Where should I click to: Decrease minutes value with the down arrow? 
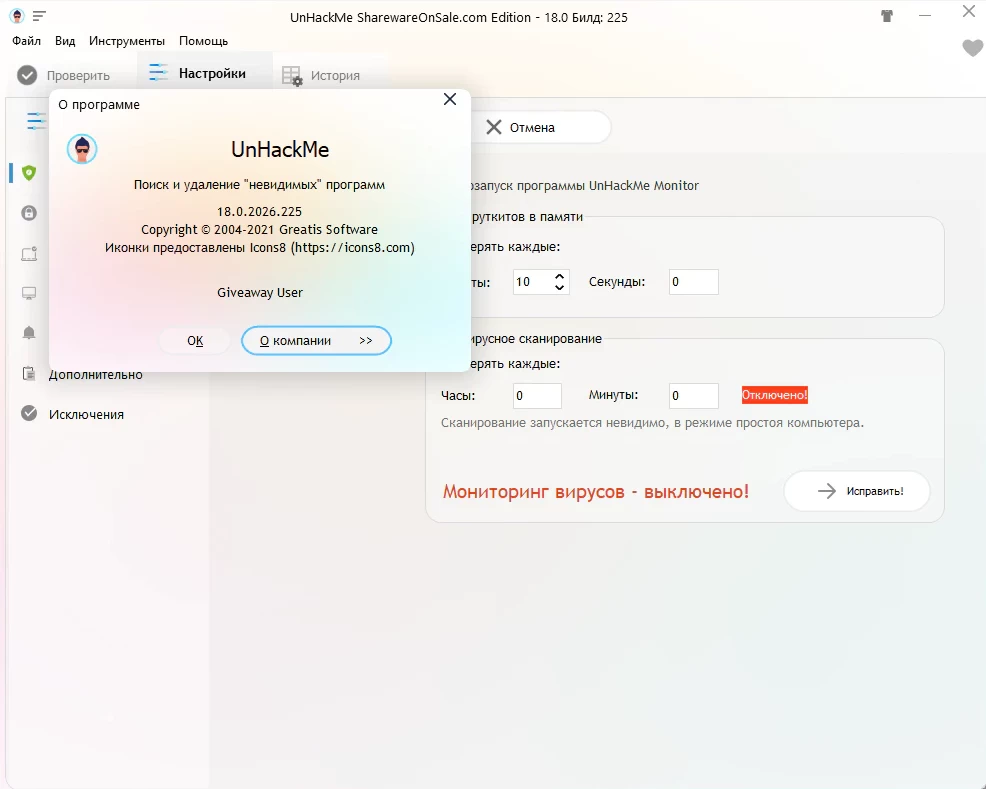559,288
